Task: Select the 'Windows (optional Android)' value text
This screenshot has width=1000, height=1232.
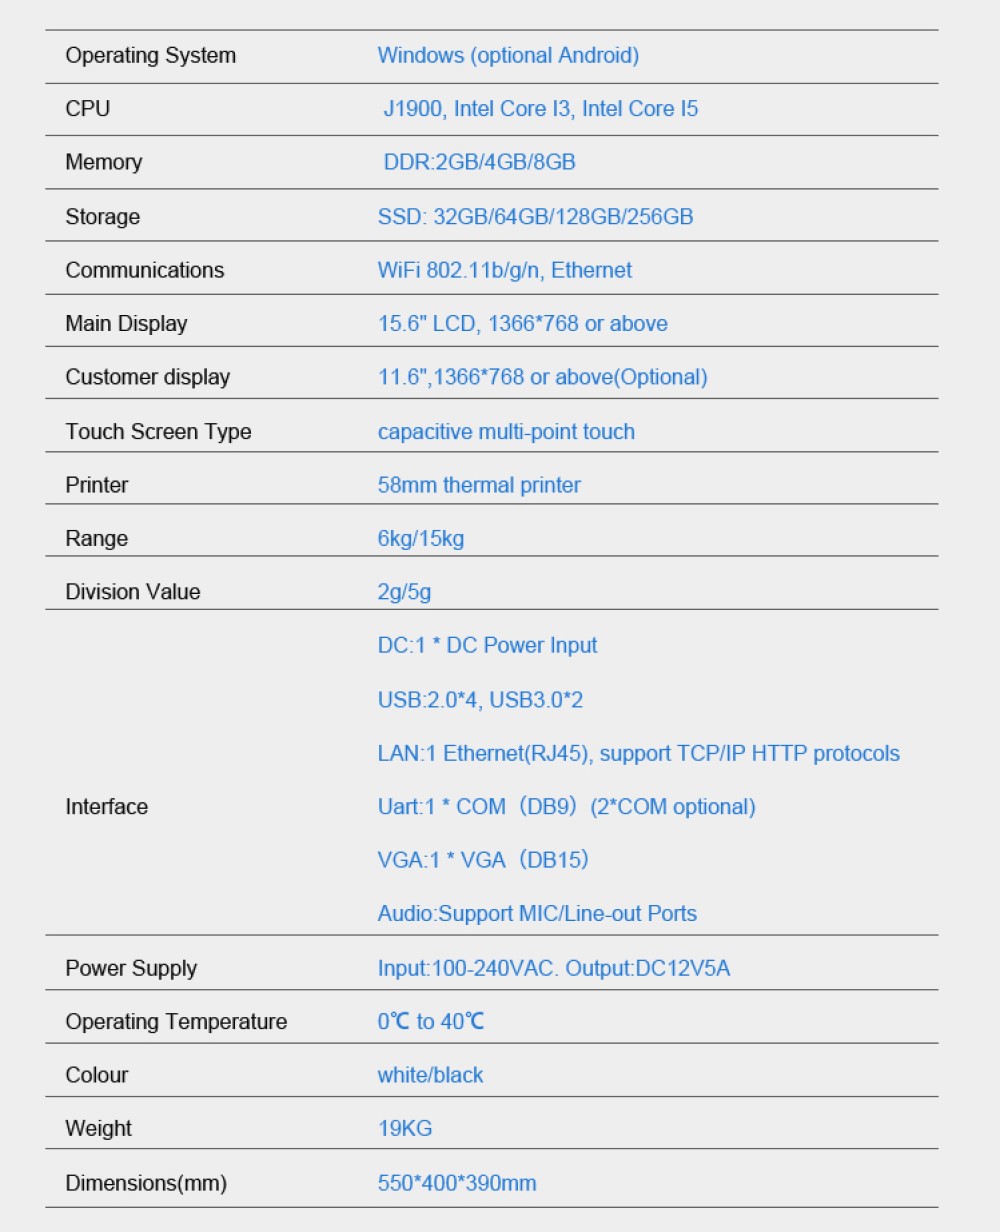Action: 508,56
